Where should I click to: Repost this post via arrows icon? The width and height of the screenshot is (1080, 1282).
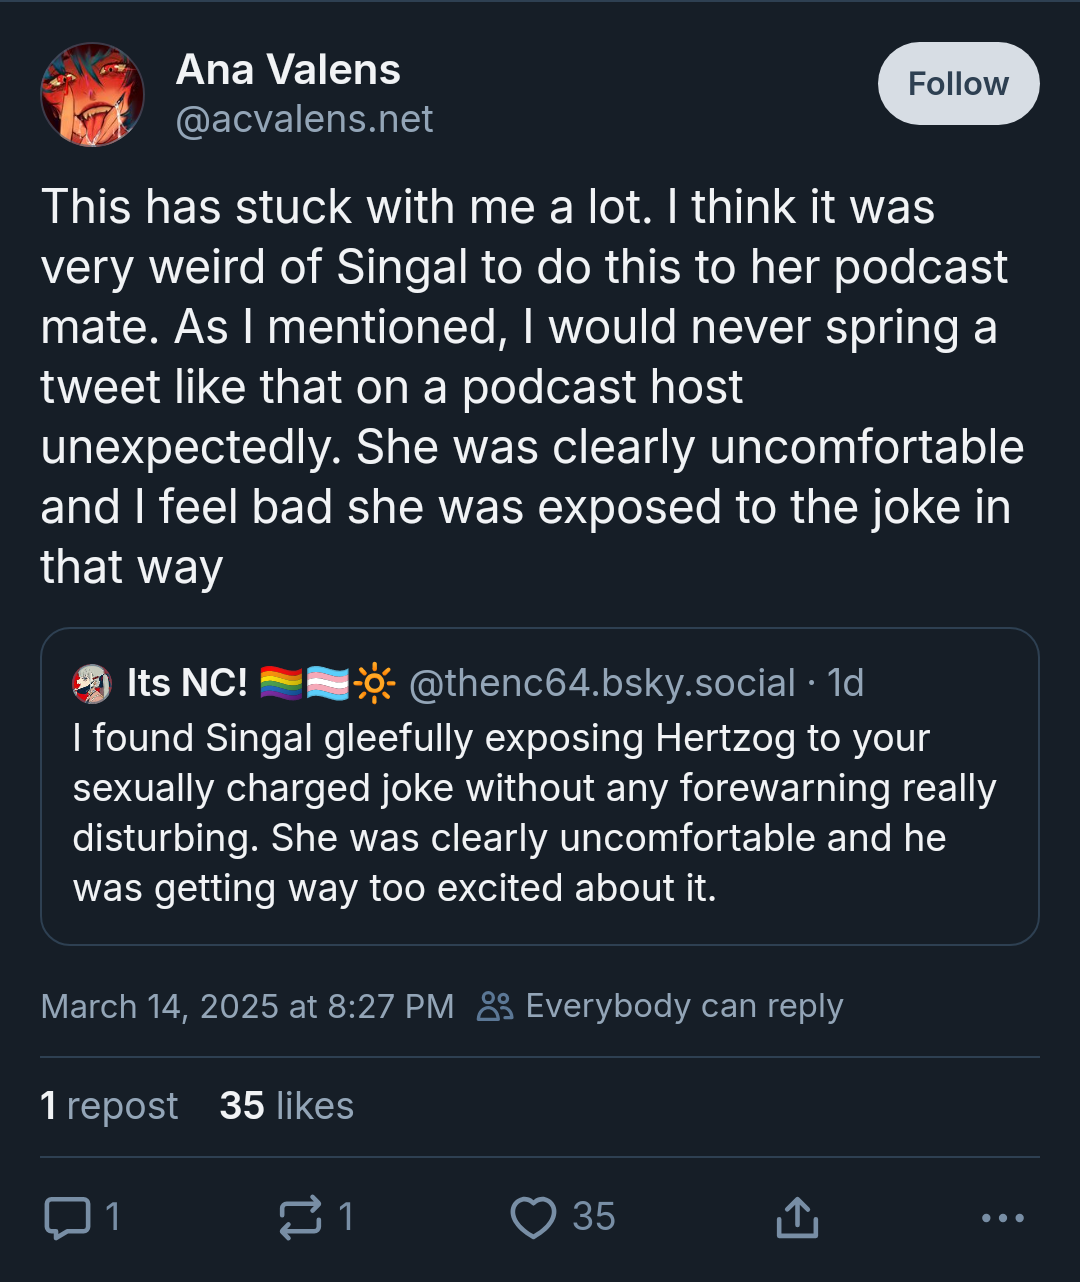click(300, 1218)
